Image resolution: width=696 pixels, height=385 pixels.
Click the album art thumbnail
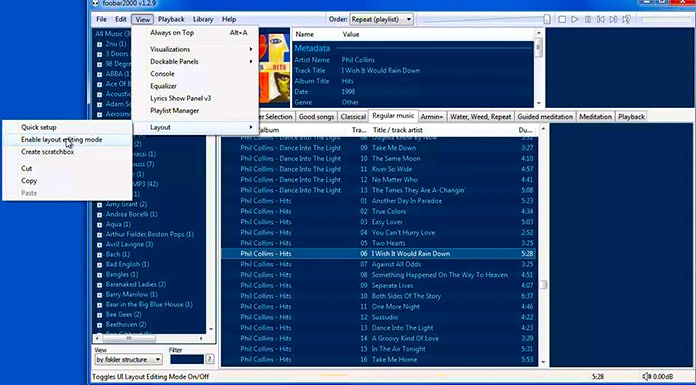point(274,67)
